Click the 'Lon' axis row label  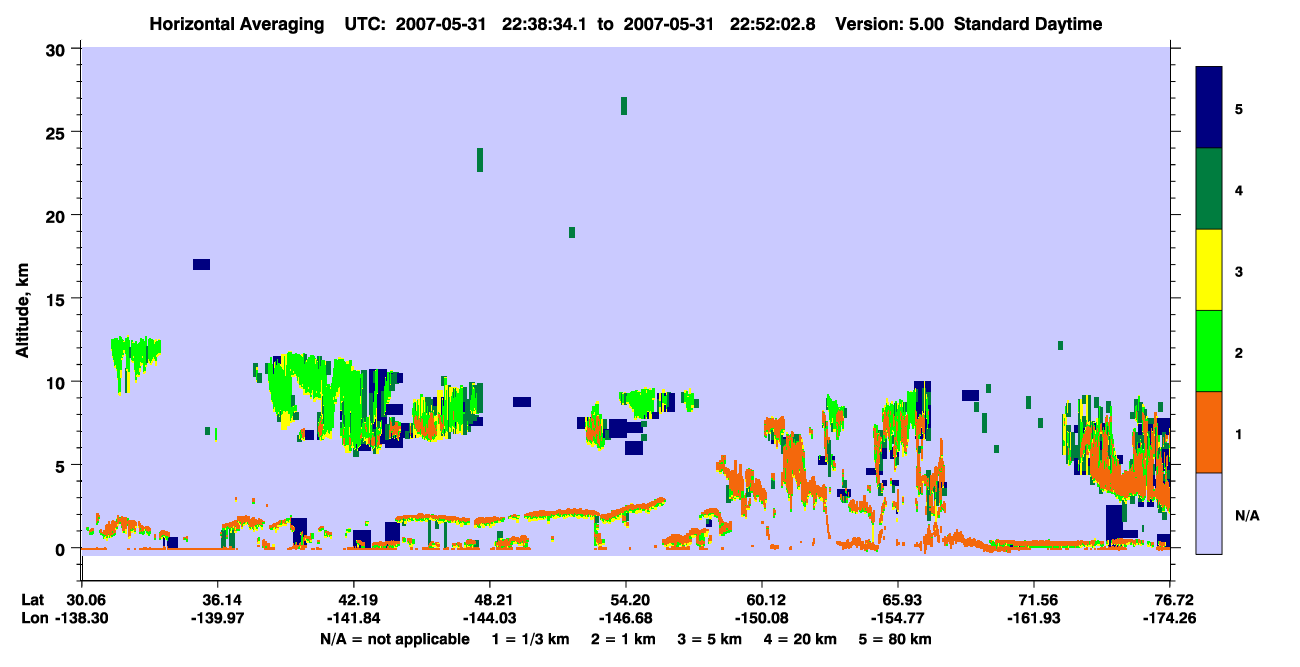[33, 618]
